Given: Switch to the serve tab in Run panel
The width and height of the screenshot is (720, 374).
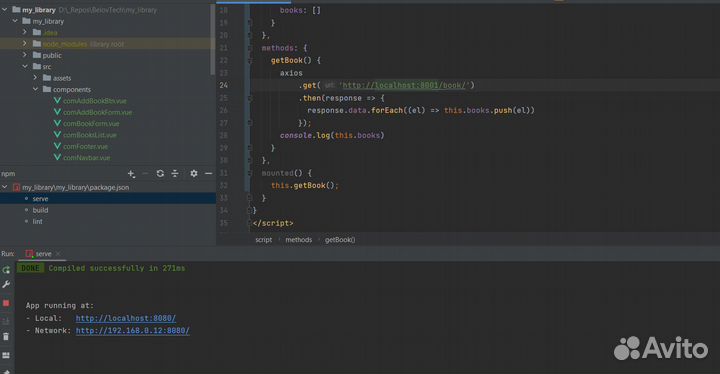Looking at the screenshot, I should [x=43, y=254].
